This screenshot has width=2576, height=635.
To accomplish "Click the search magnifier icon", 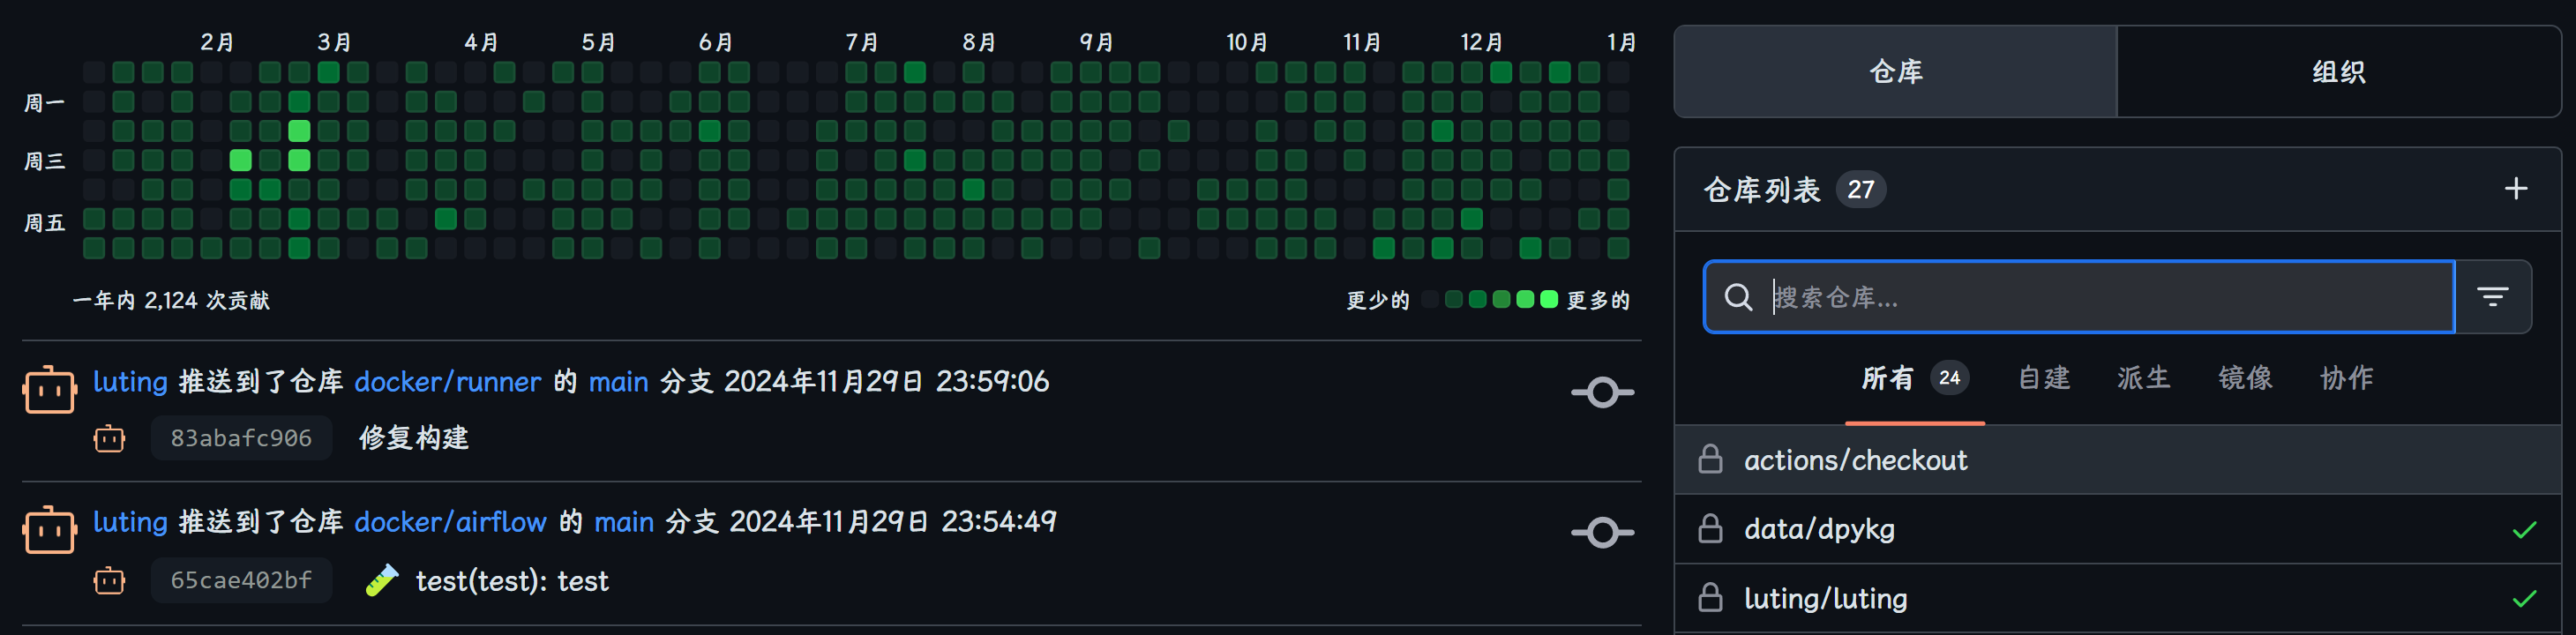I will (1738, 297).
